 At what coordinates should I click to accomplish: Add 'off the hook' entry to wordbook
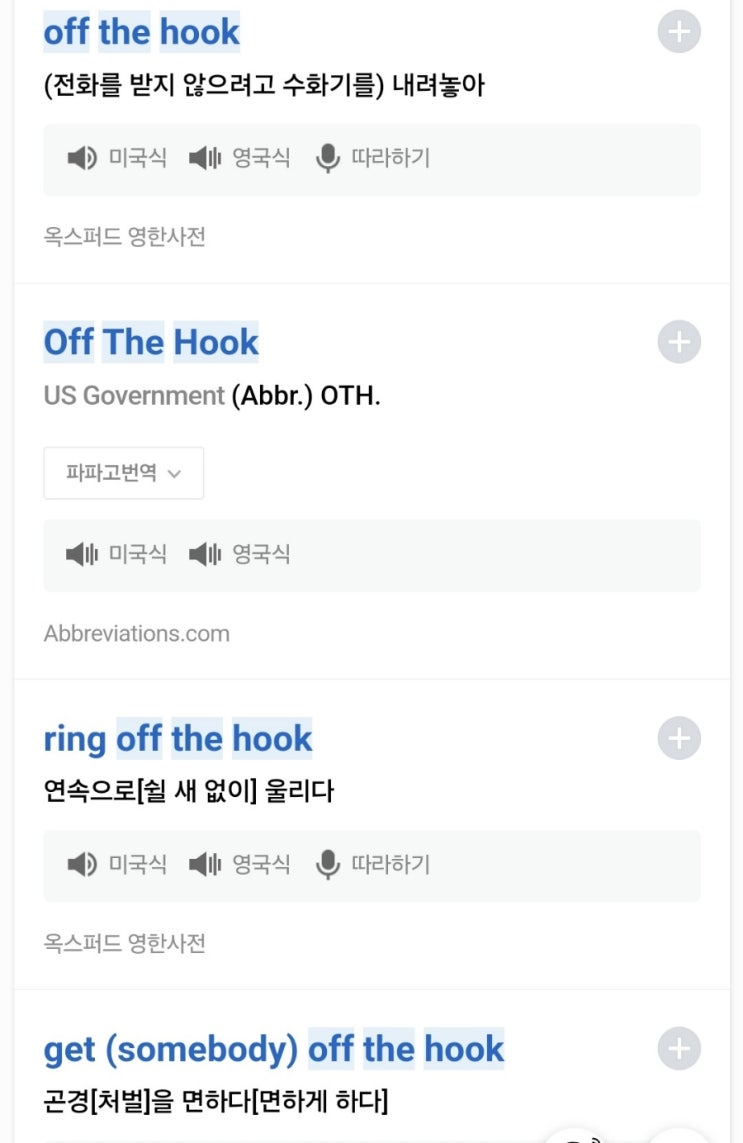pos(679,32)
